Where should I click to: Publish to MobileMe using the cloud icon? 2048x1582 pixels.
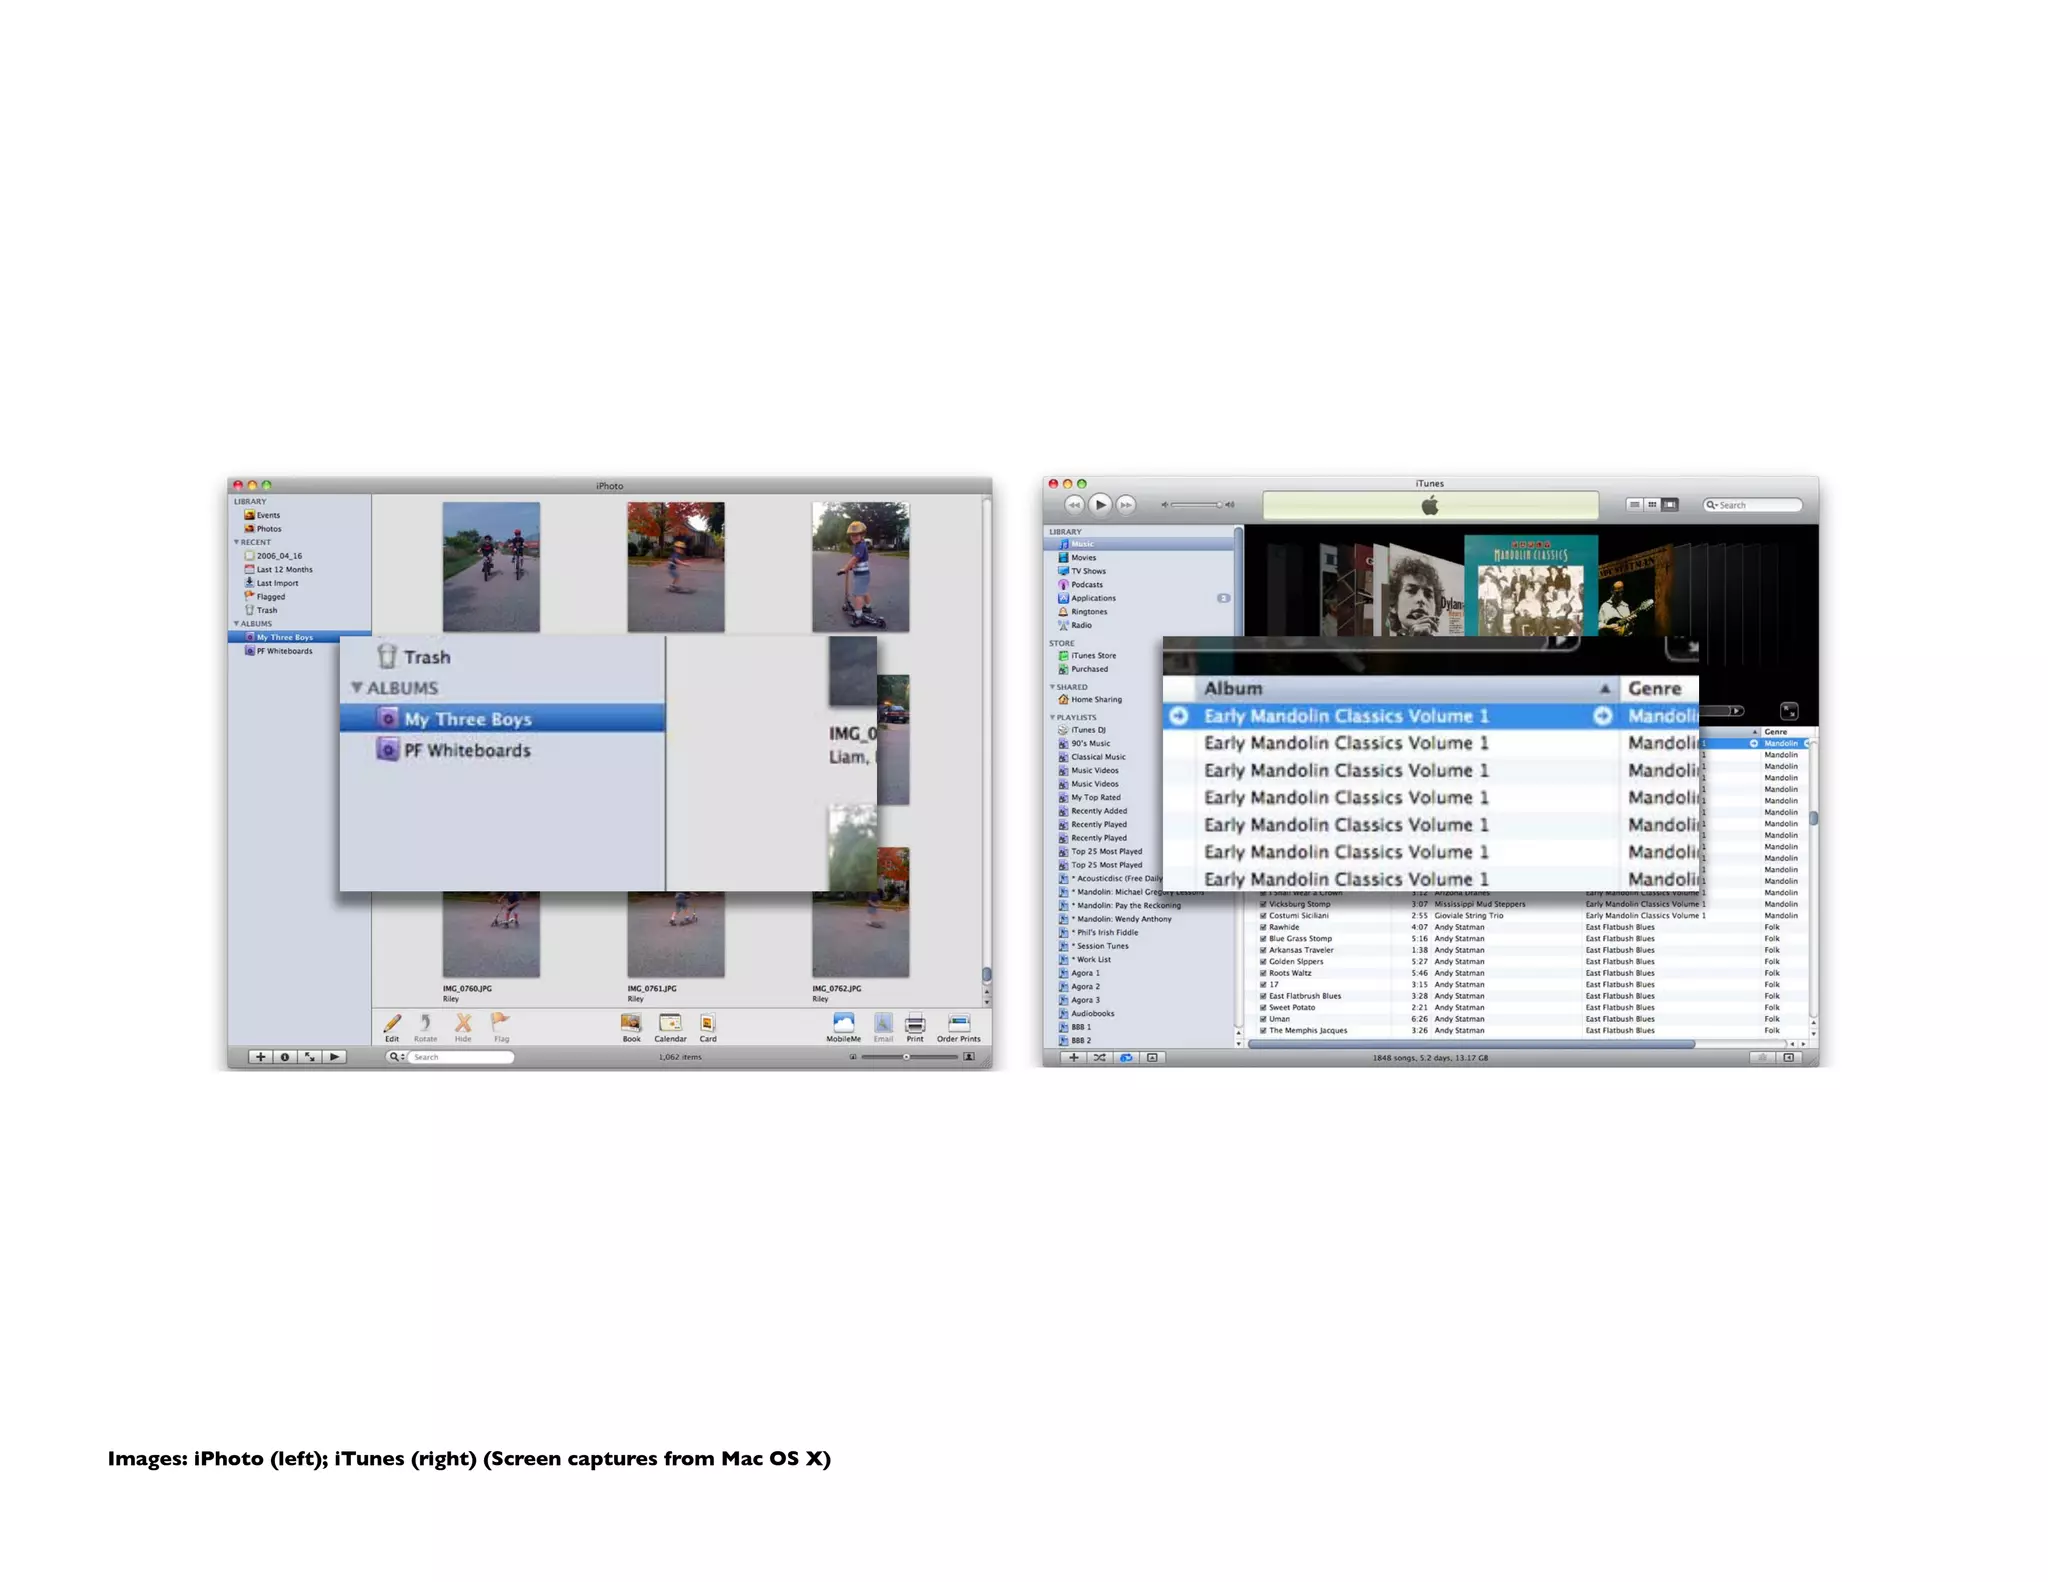click(x=843, y=1022)
